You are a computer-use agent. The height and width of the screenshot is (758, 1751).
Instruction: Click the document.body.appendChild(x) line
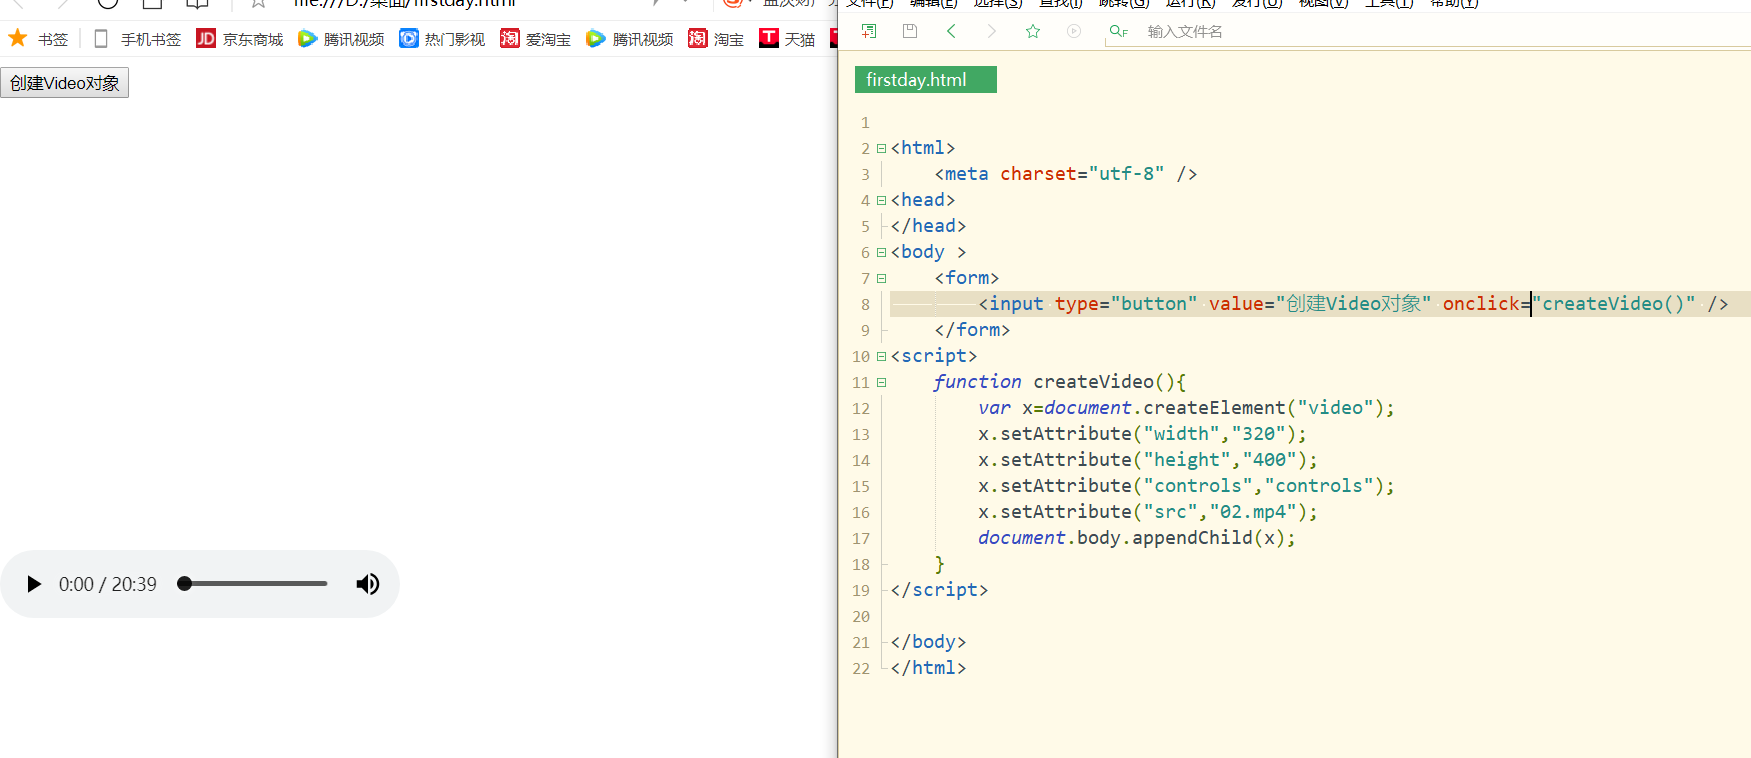coord(1137,538)
